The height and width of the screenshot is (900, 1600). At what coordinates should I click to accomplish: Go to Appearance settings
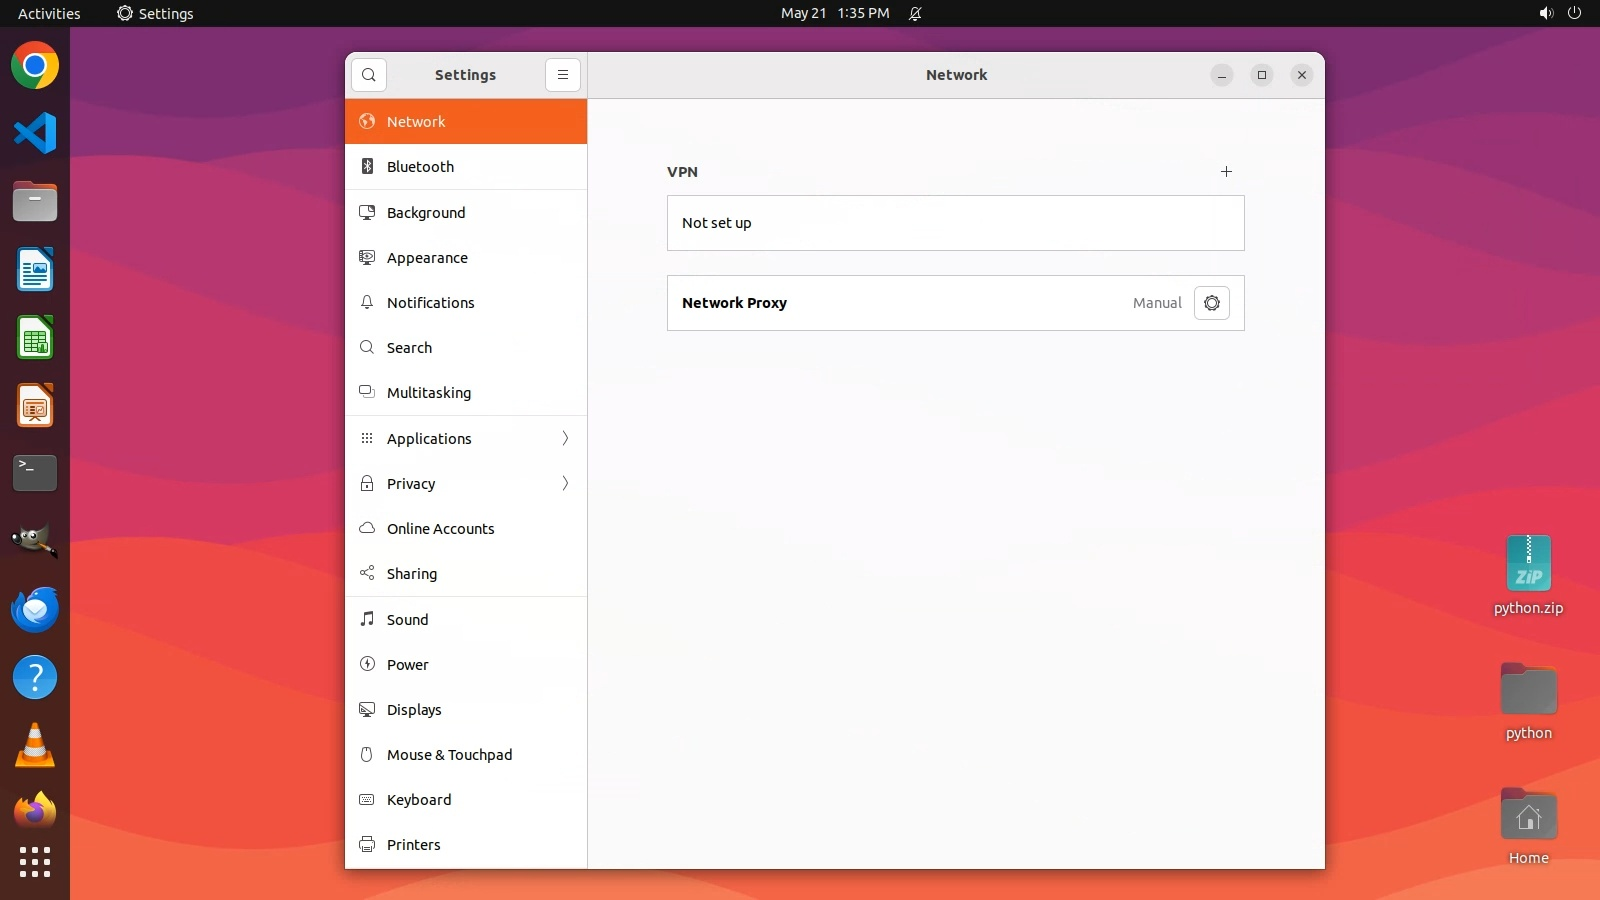pos(427,258)
